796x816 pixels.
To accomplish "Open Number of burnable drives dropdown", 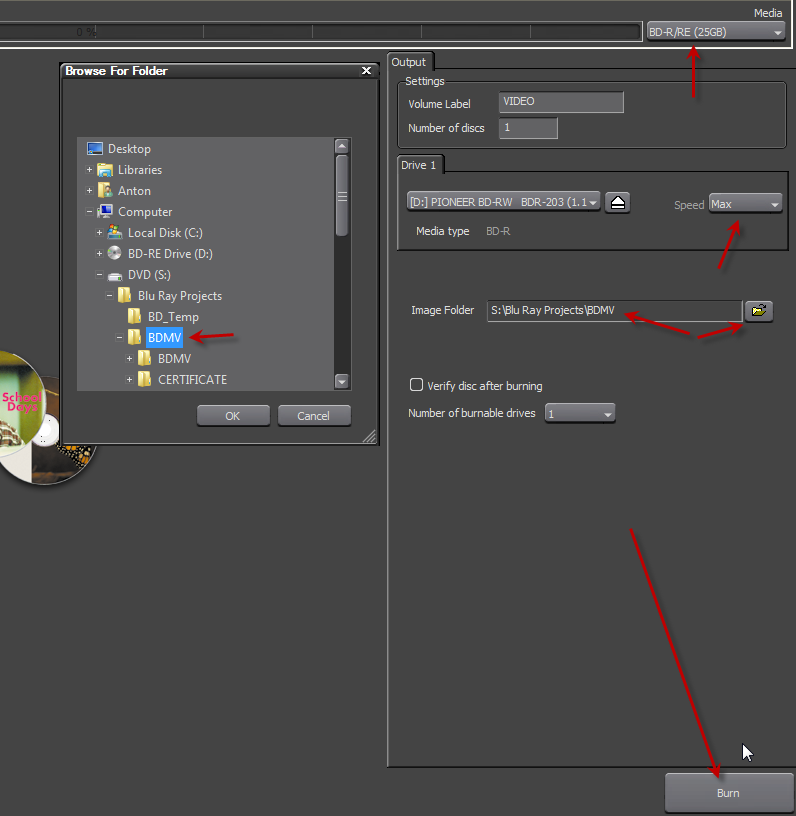I will (x=580, y=414).
